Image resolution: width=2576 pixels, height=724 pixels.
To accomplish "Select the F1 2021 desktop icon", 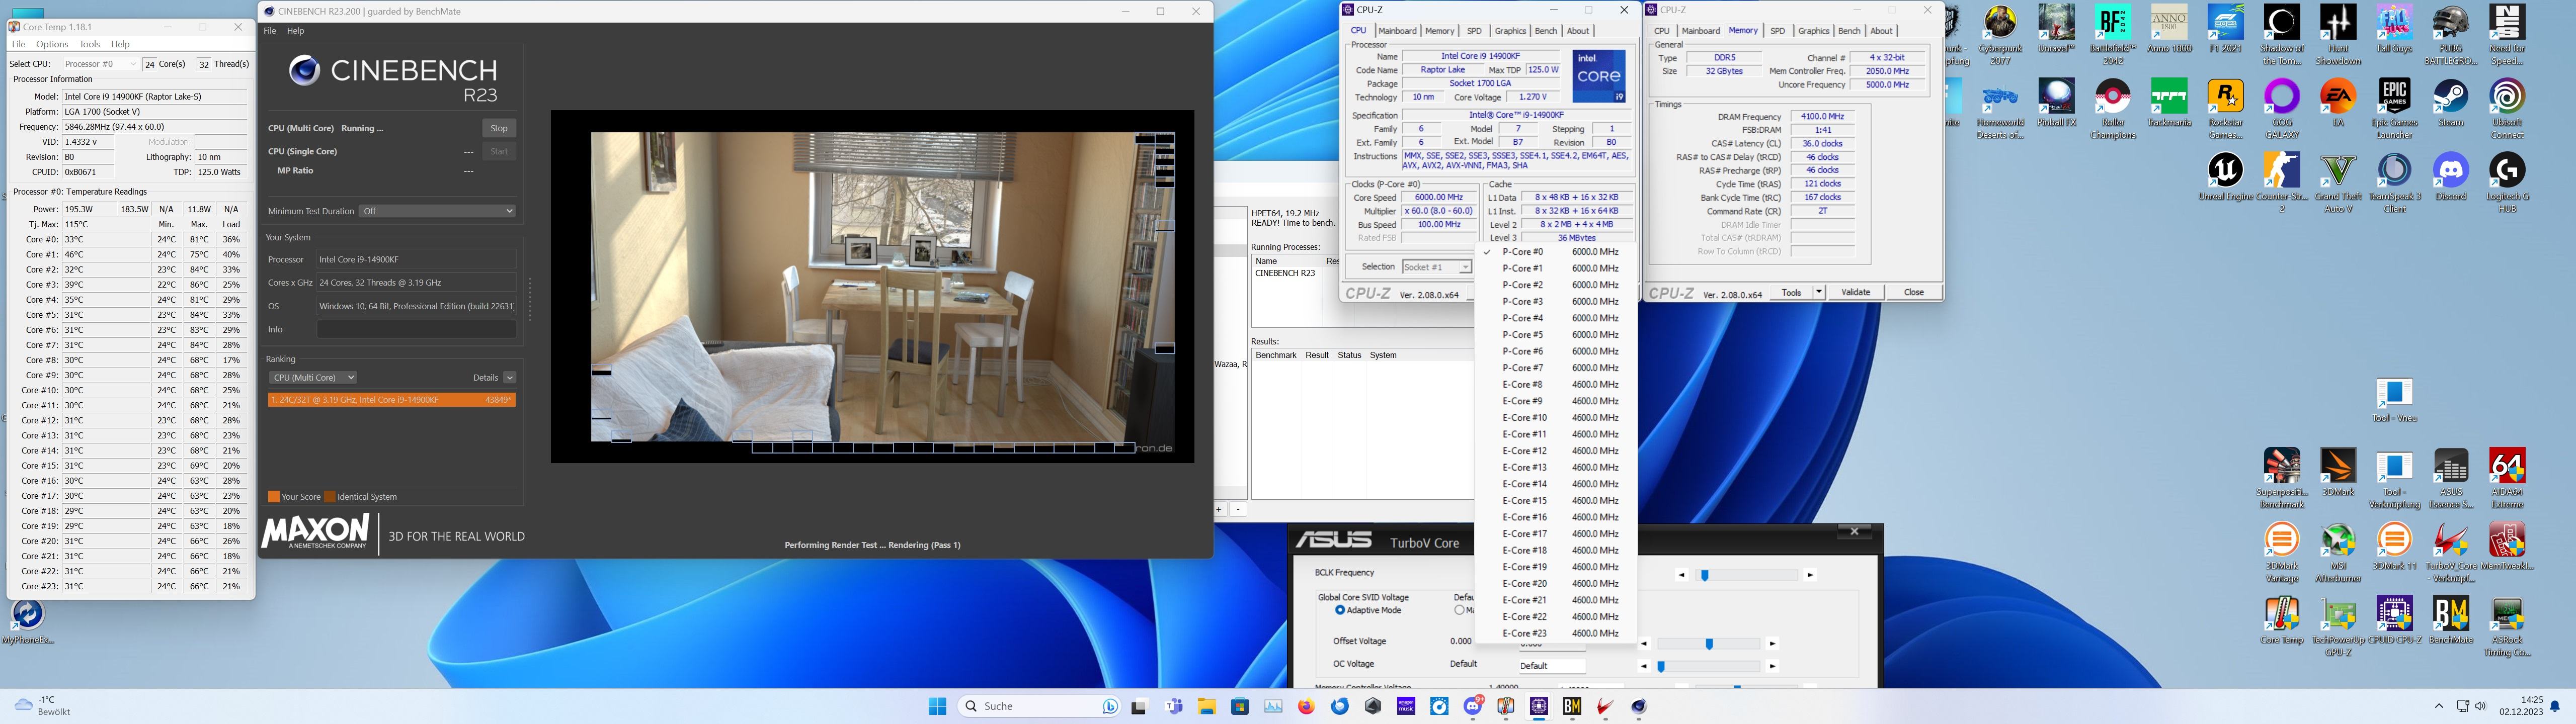I will [x=2225, y=30].
